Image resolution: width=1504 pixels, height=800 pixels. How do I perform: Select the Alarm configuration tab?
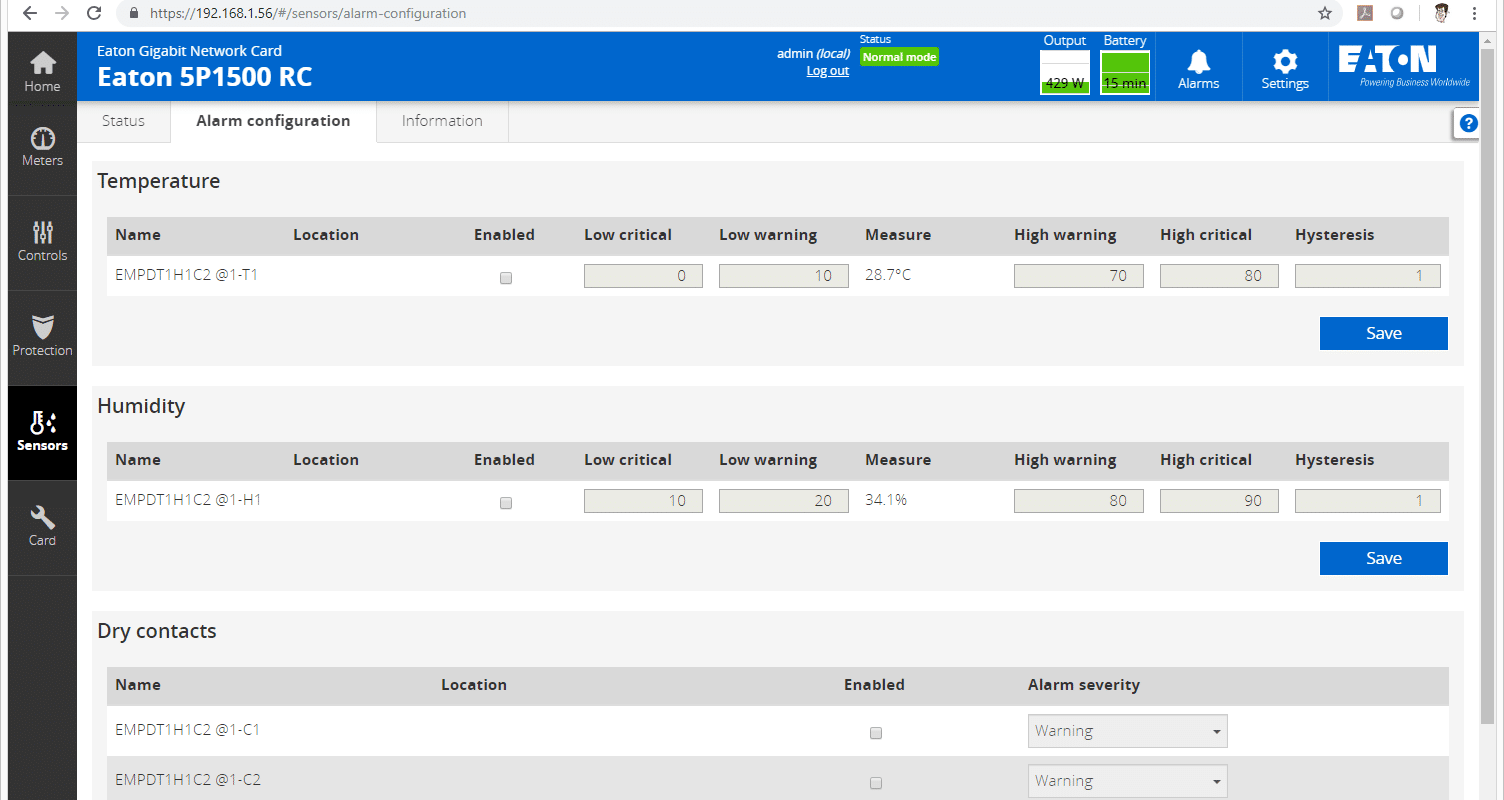click(x=273, y=121)
